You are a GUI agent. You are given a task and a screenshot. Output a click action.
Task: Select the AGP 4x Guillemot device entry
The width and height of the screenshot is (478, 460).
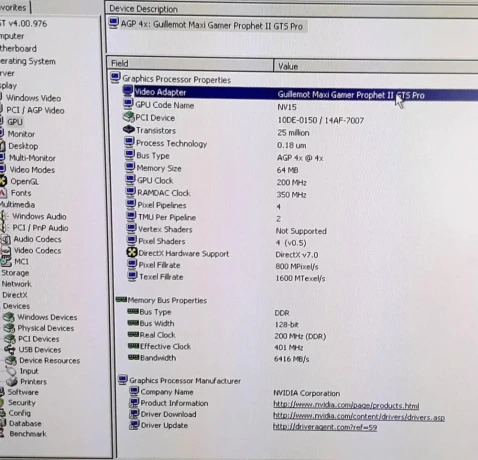(212, 26)
